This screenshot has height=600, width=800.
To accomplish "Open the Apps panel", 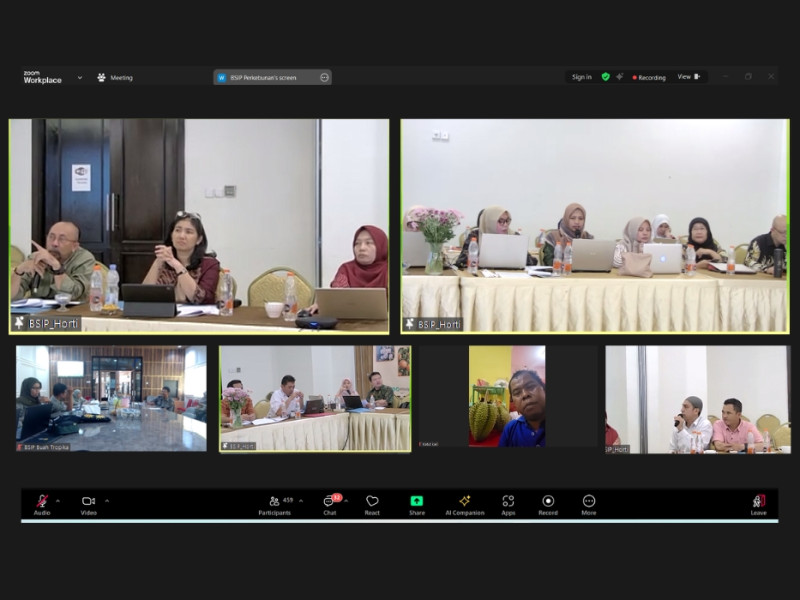I will 508,503.
